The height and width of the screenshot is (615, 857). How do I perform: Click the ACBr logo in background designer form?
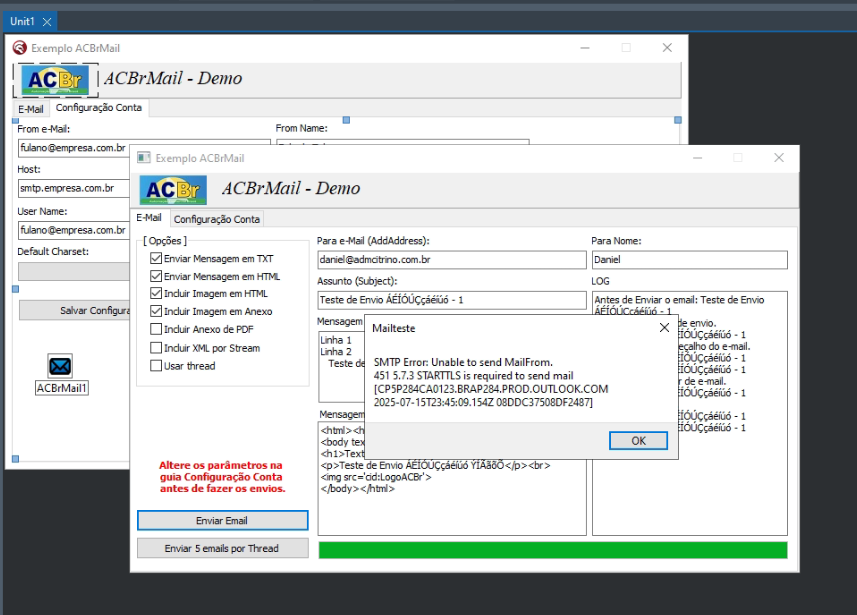(x=55, y=80)
